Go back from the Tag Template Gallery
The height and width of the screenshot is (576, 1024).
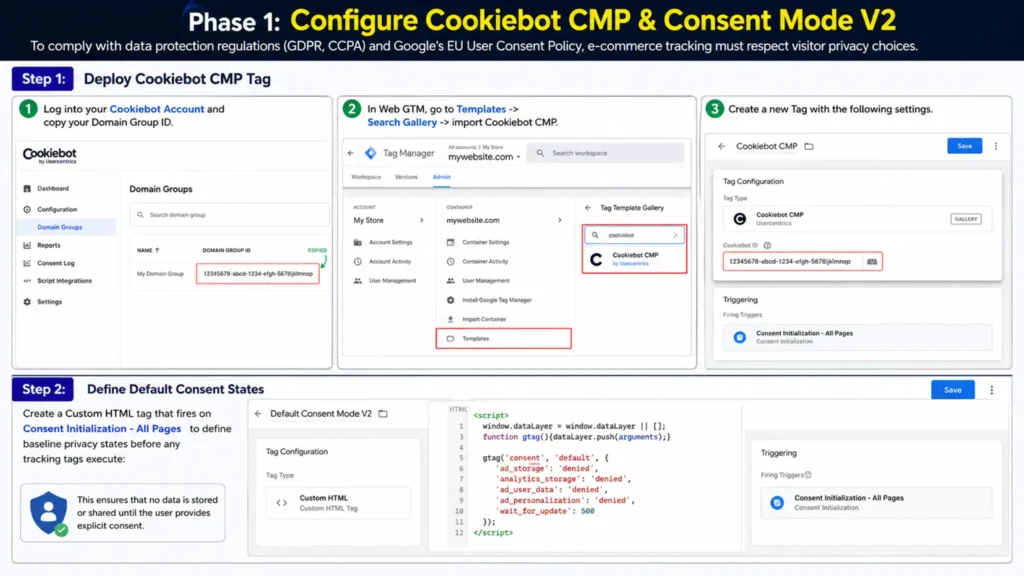[588, 208]
